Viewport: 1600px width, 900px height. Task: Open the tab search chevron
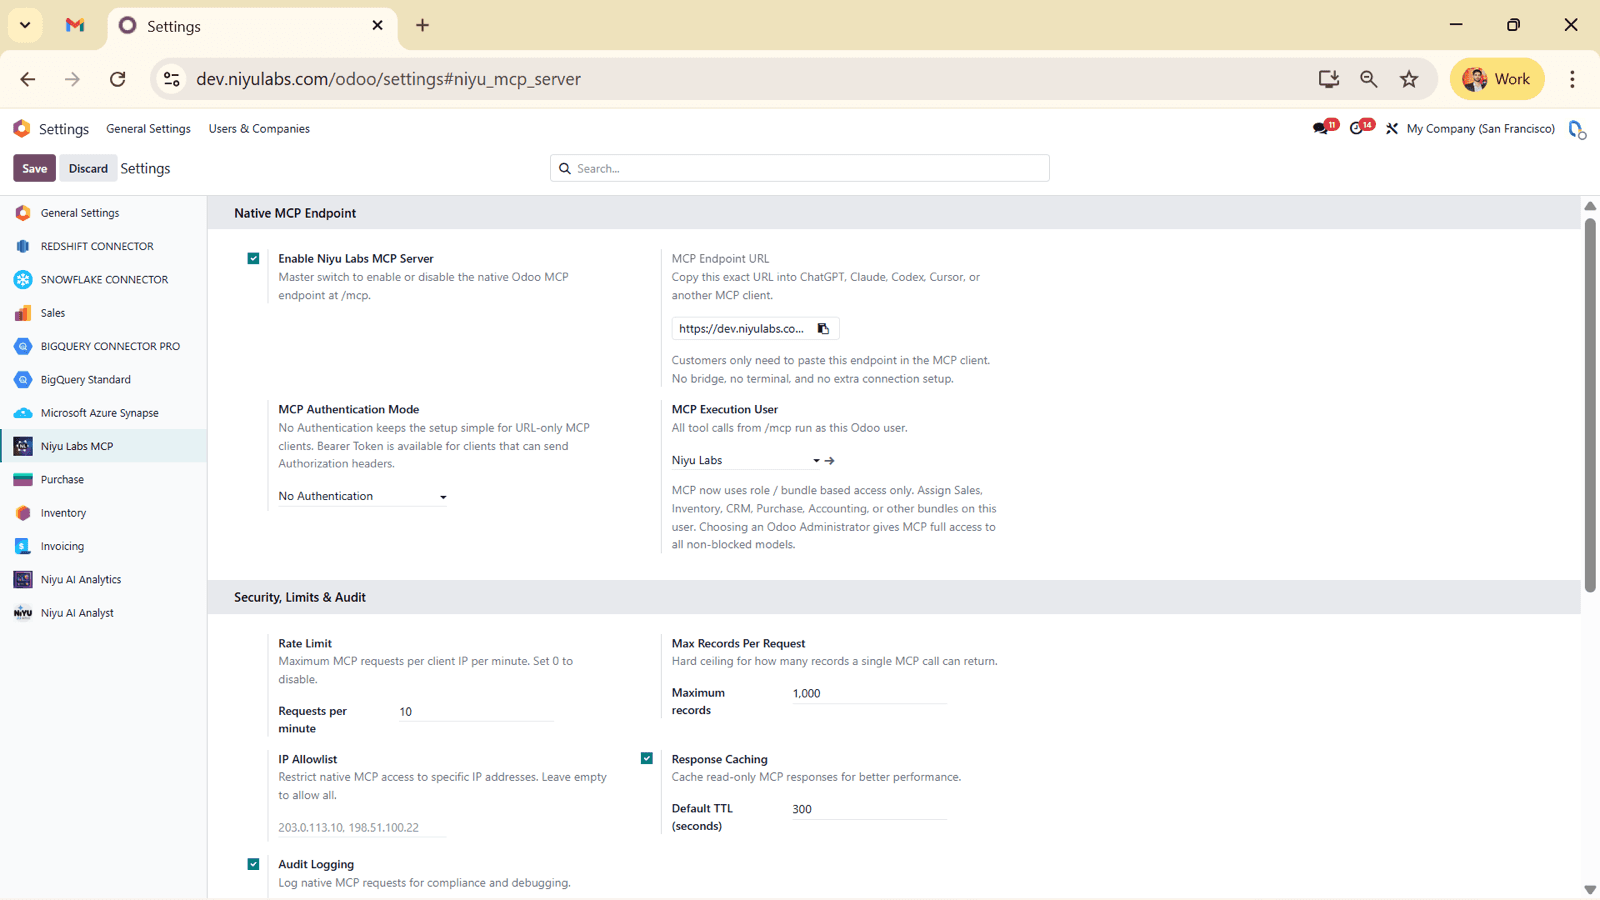point(25,25)
